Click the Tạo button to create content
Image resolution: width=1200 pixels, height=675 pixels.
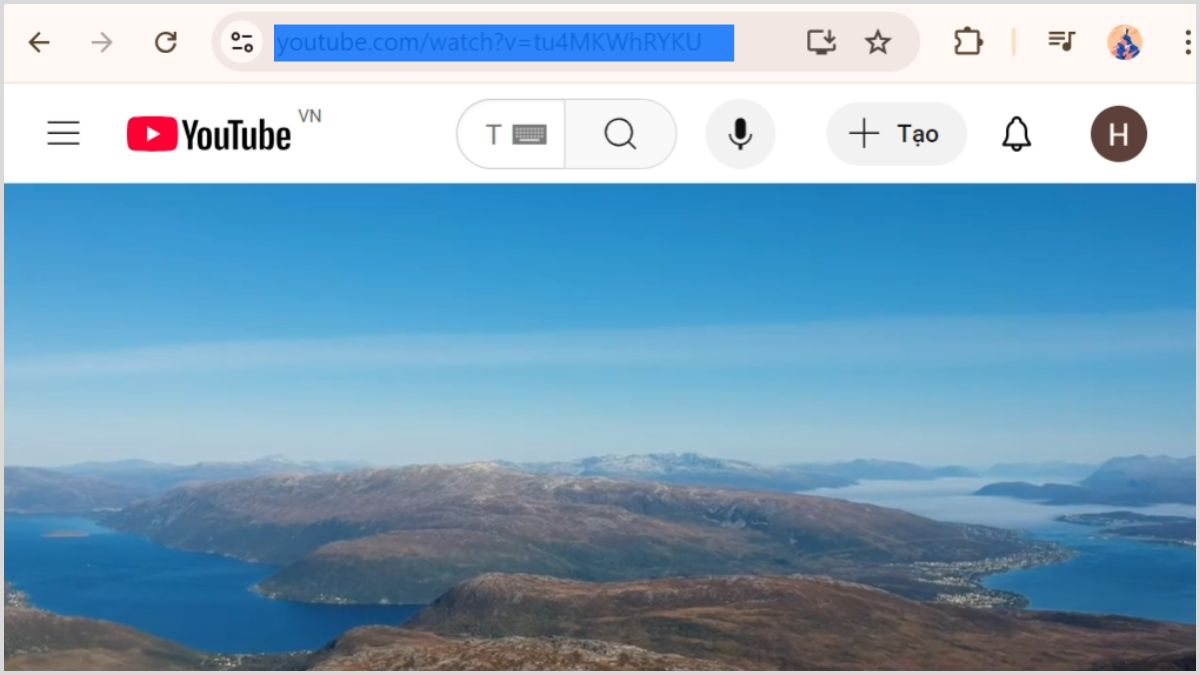(x=896, y=133)
